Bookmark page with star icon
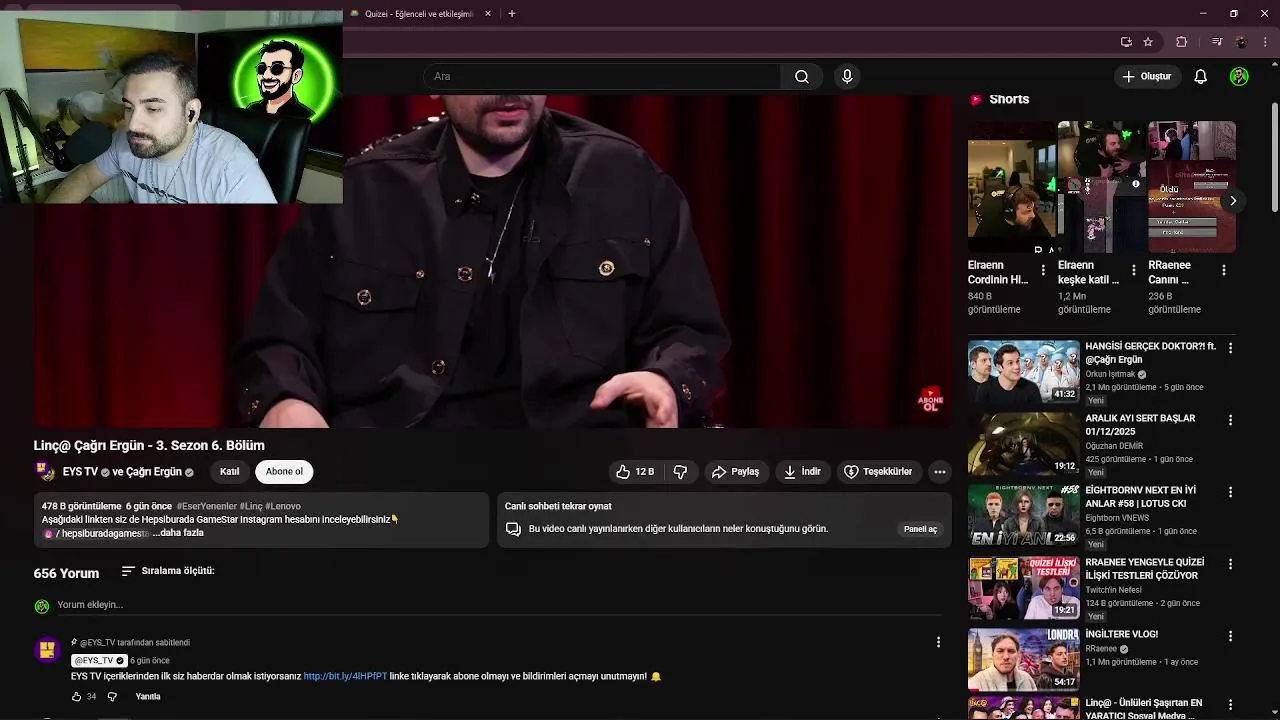 [1148, 42]
